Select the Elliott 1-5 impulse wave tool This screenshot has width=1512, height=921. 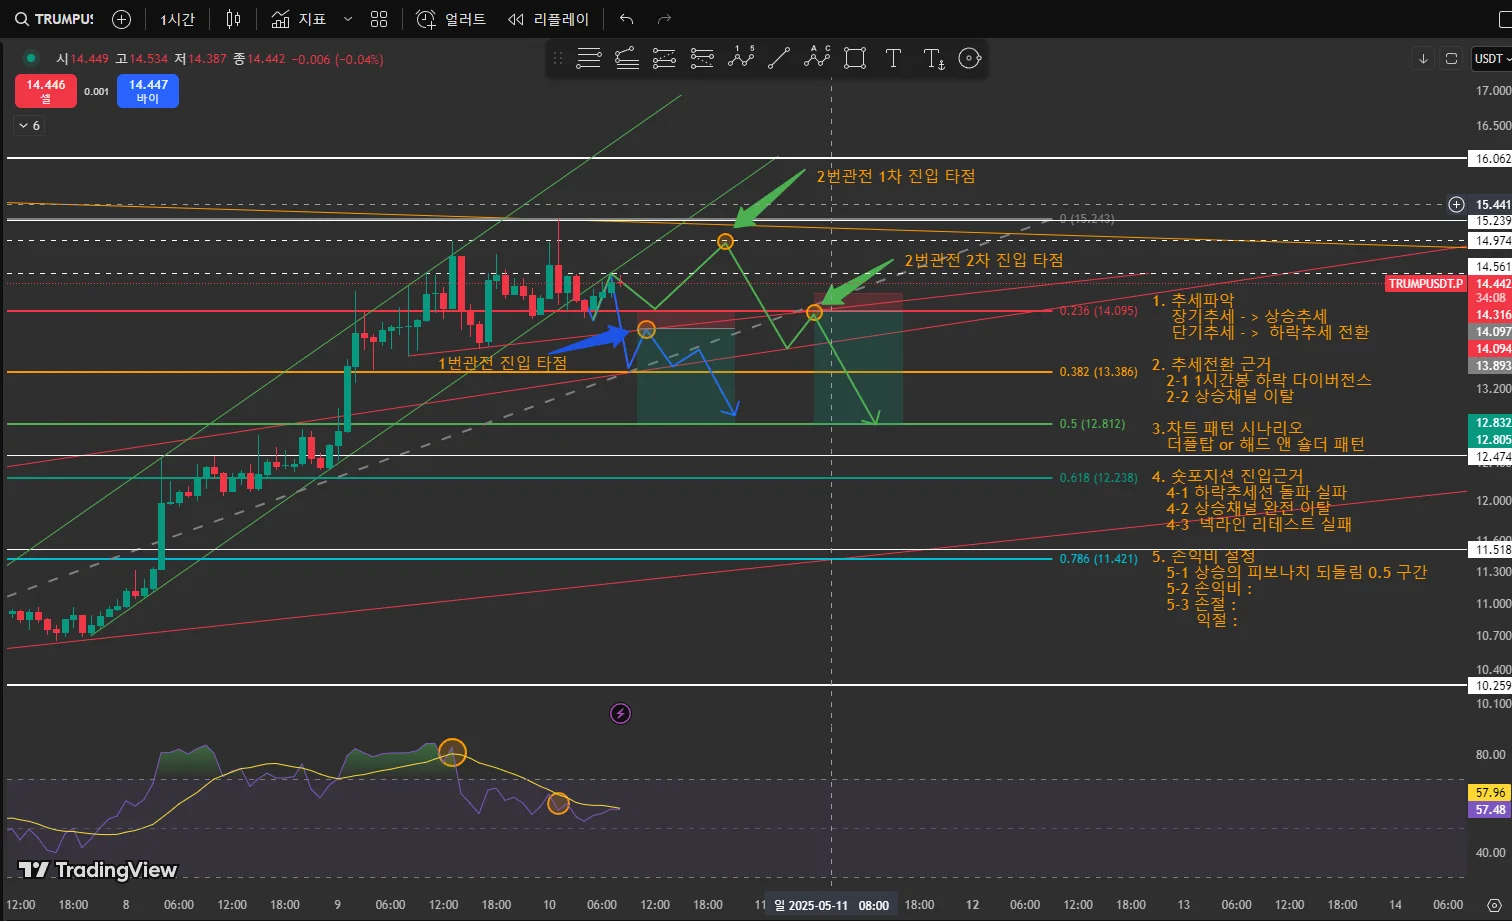(741, 58)
